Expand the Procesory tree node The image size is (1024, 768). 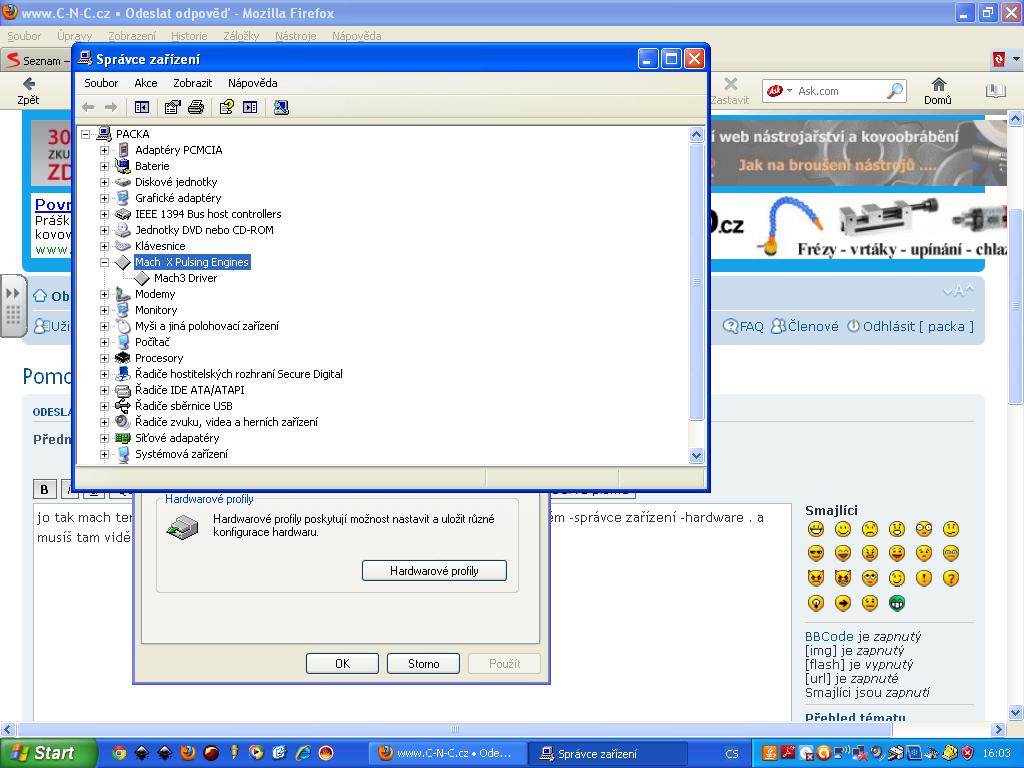click(x=104, y=358)
